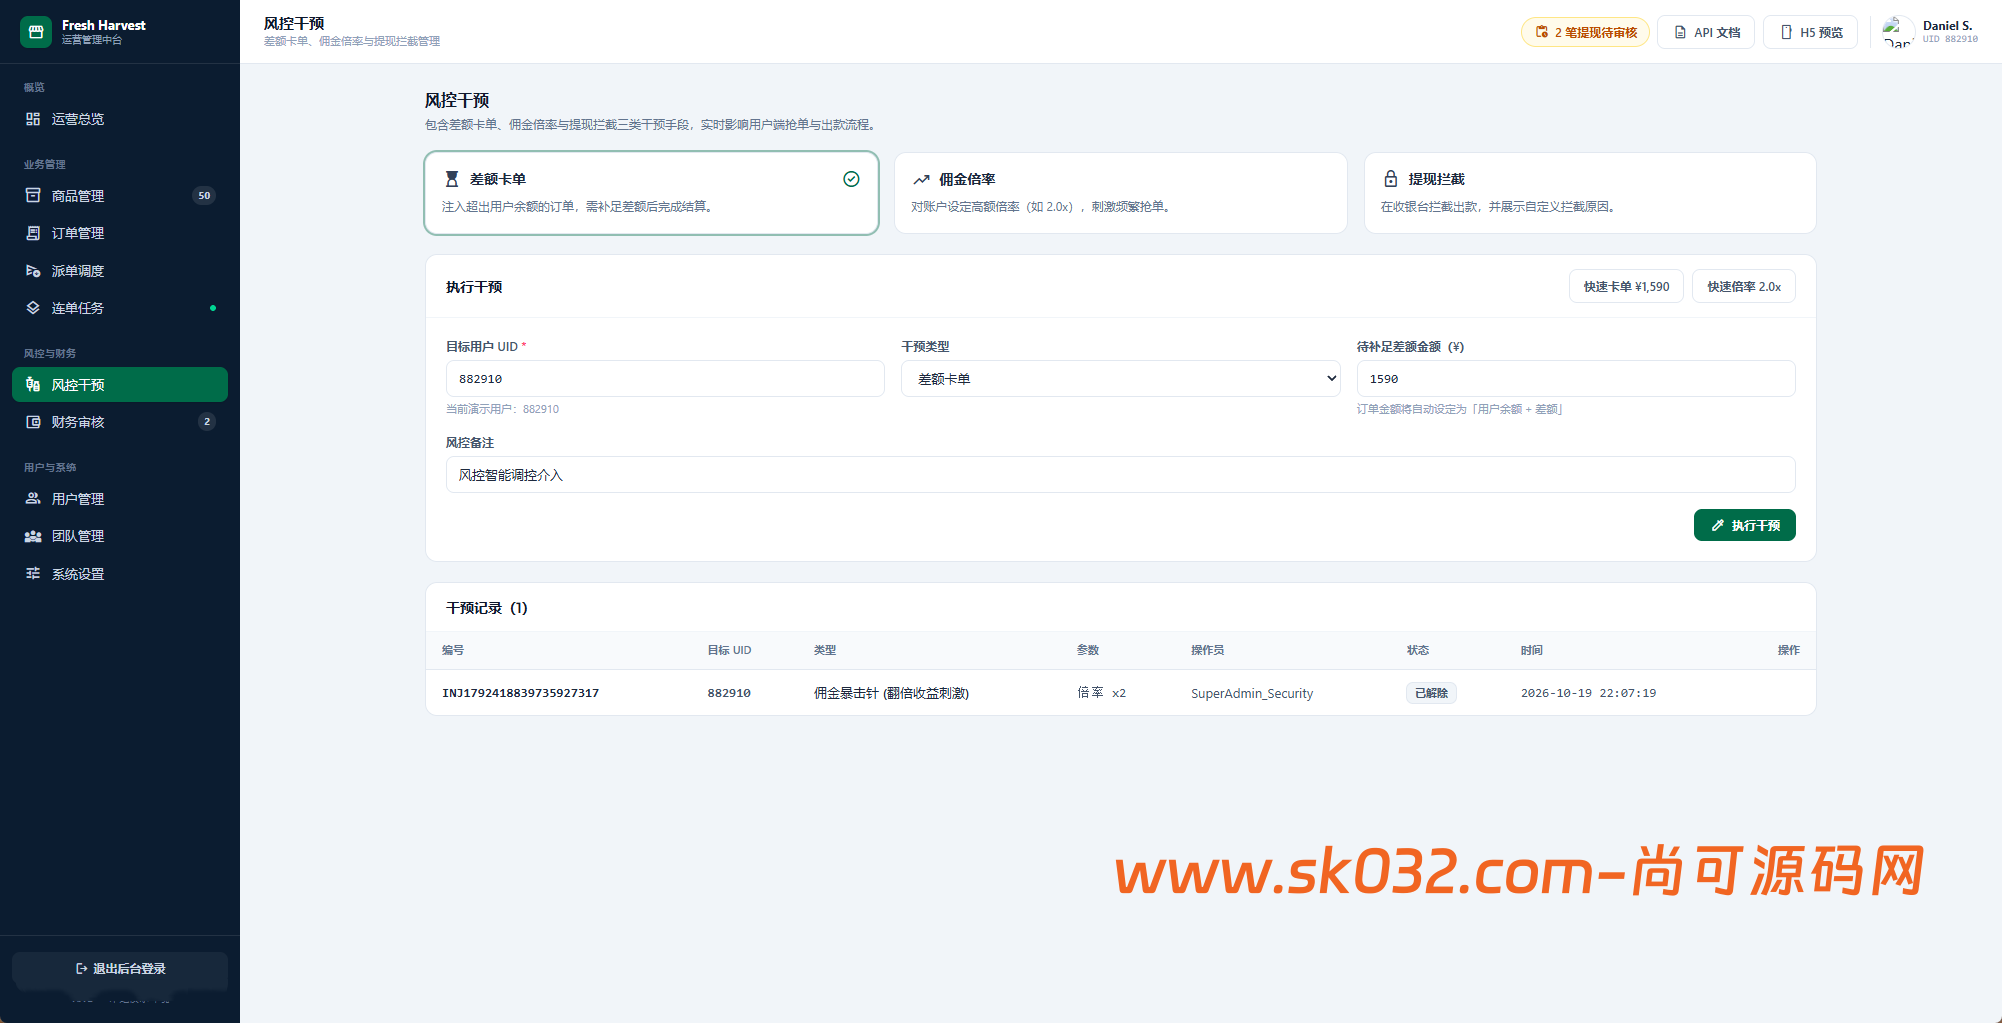Image resolution: width=2002 pixels, height=1023 pixels.
Task: Open 商品管理 menu label
Action: [x=78, y=196]
